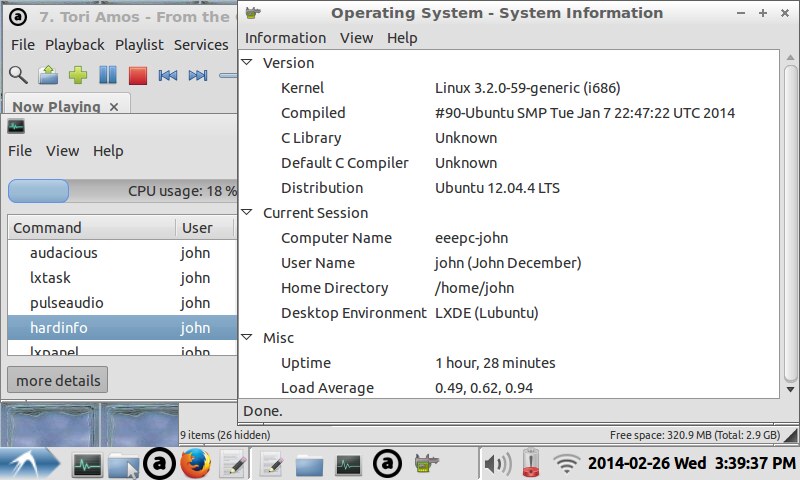
Task: Select the Desktop Environment row
Action: pyautogui.click(x=509, y=313)
